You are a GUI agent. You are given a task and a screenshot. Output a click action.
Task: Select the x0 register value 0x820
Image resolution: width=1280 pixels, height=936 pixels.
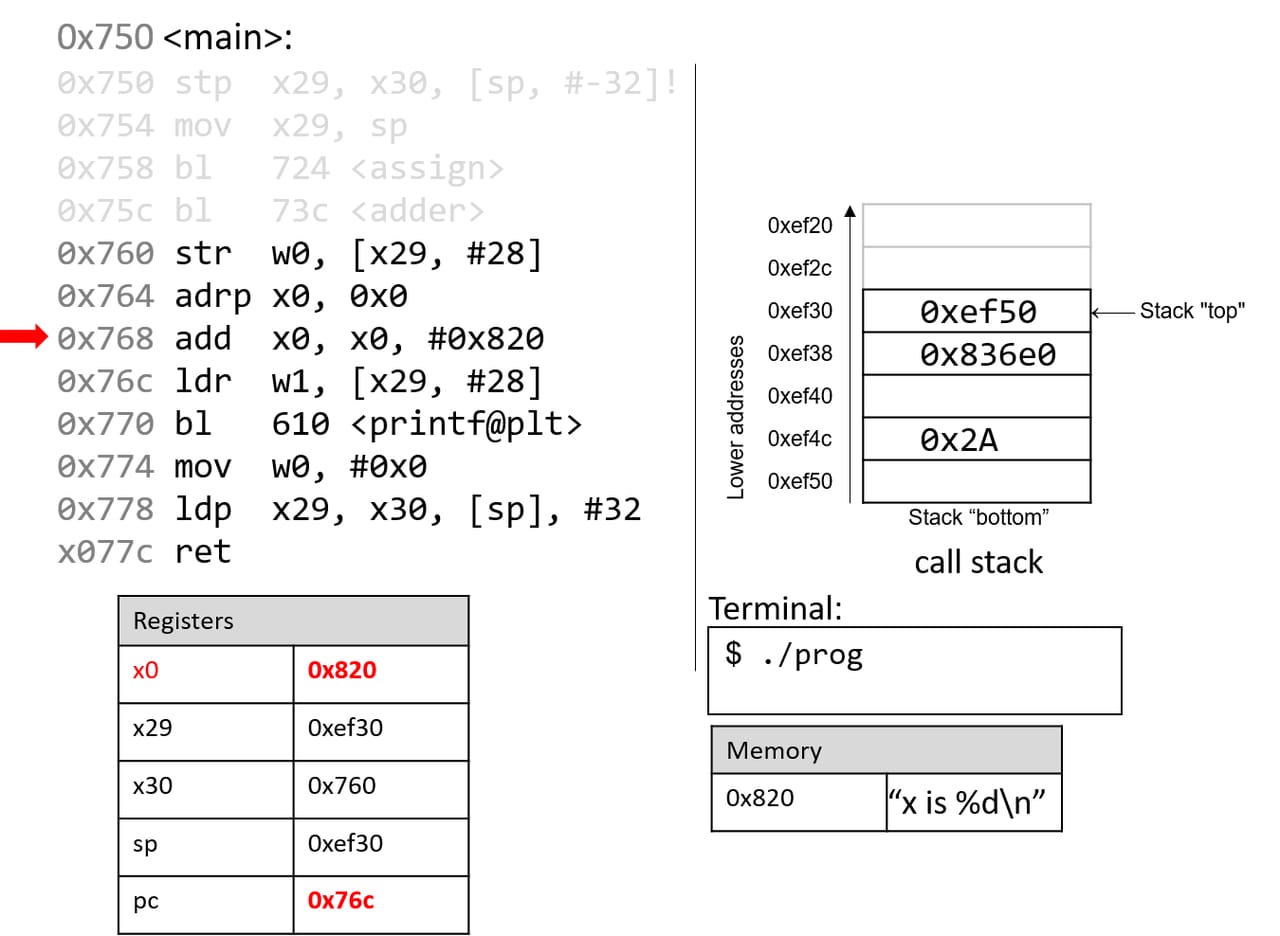point(342,671)
